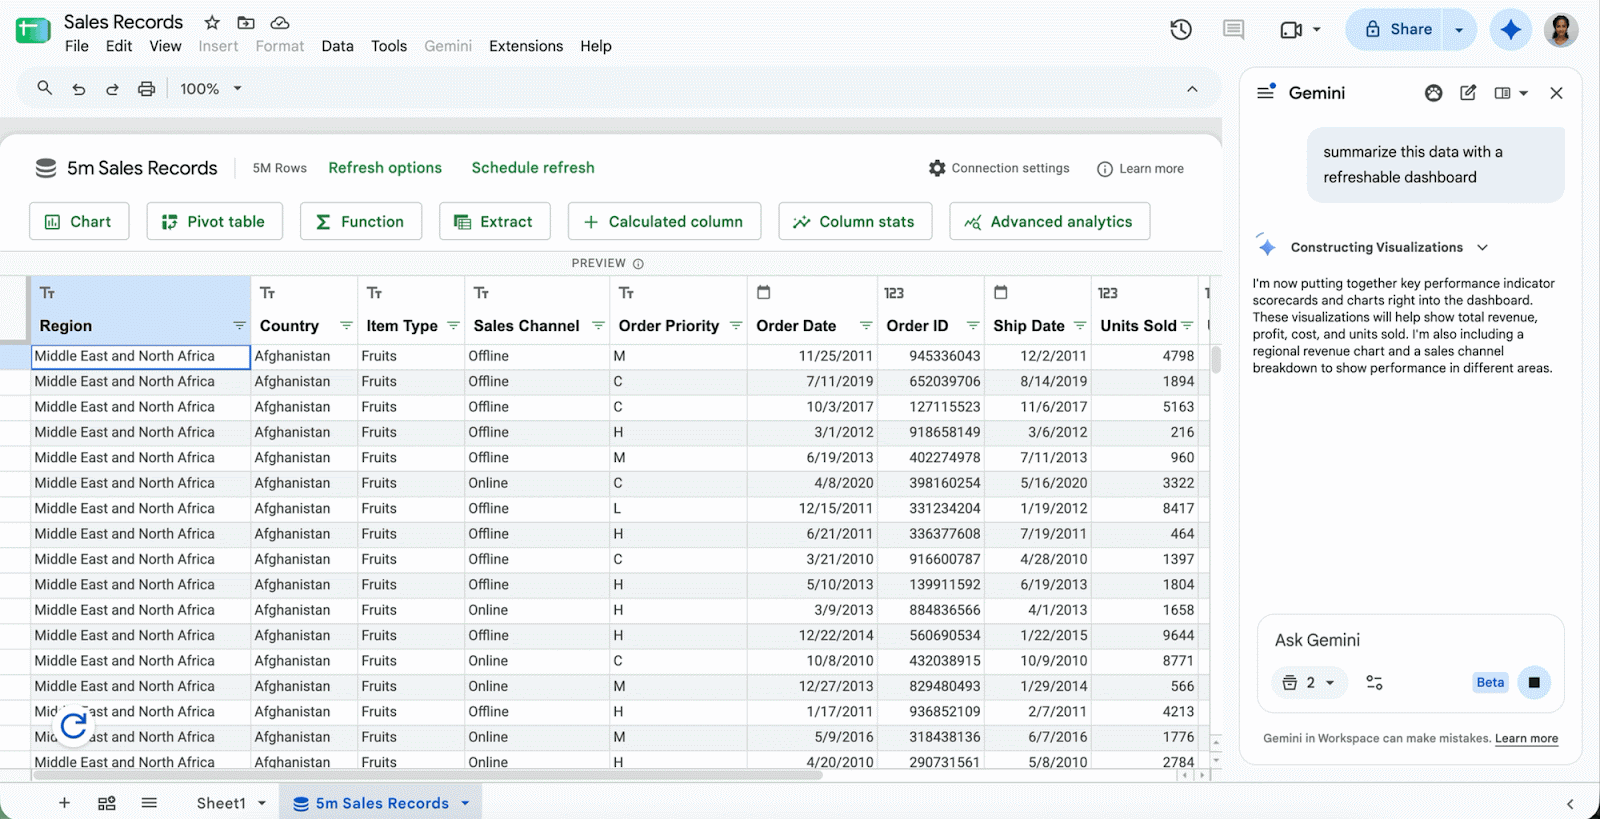Expand Constructing Visualizations details
Image resolution: width=1600 pixels, height=819 pixels.
[1483, 247]
